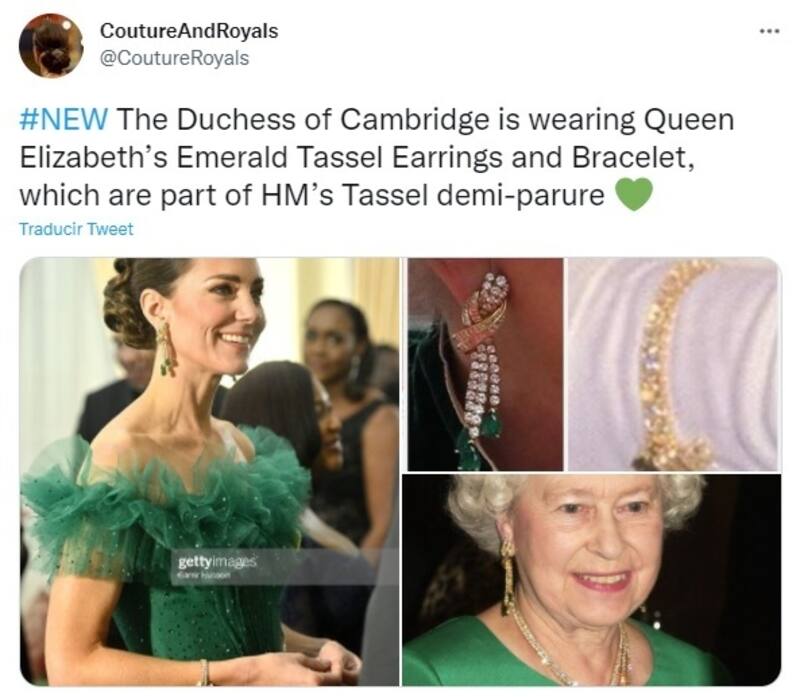Open the CoutureAndRoyals display name
This screenshot has width=800, height=697.
[189, 31]
